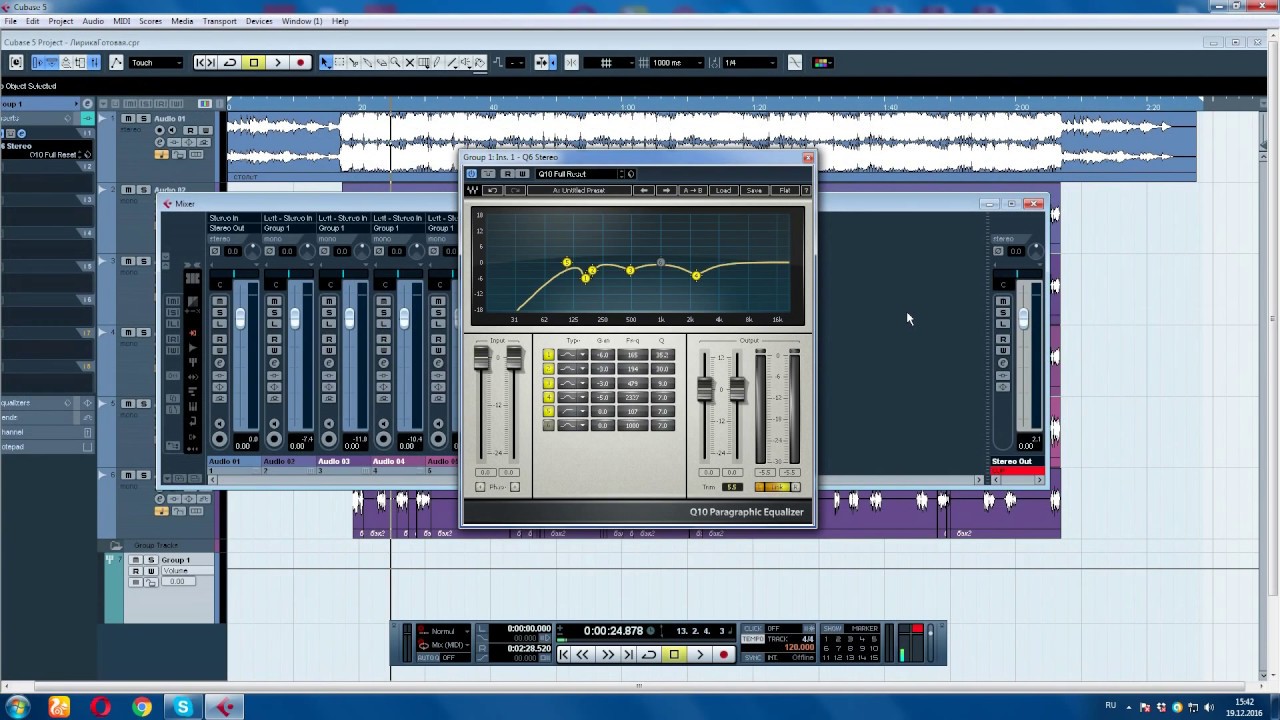Click Play in the top toolbar

tap(277, 62)
